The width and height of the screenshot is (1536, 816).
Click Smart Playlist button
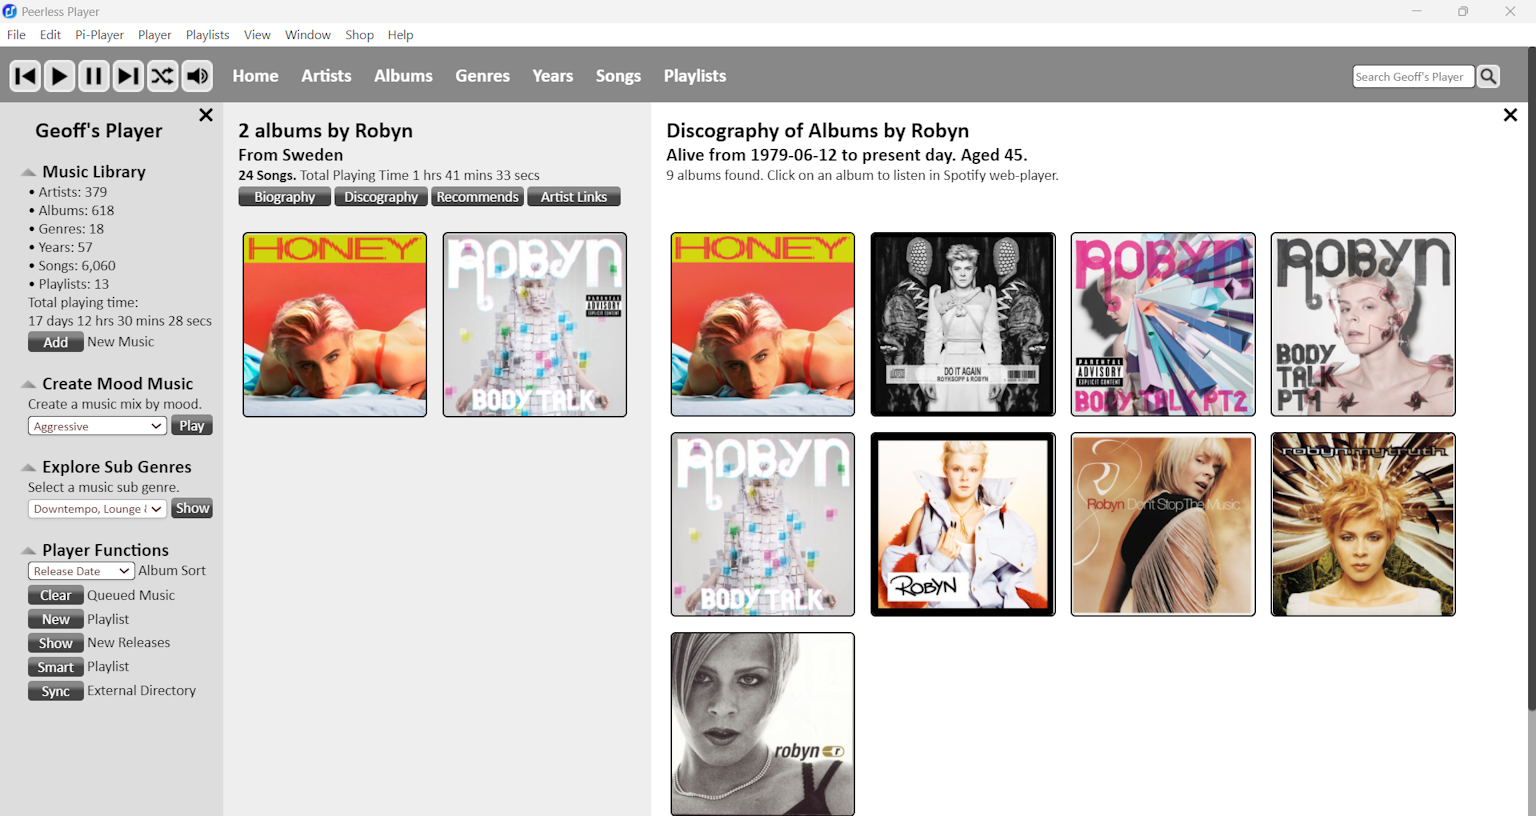(x=56, y=668)
